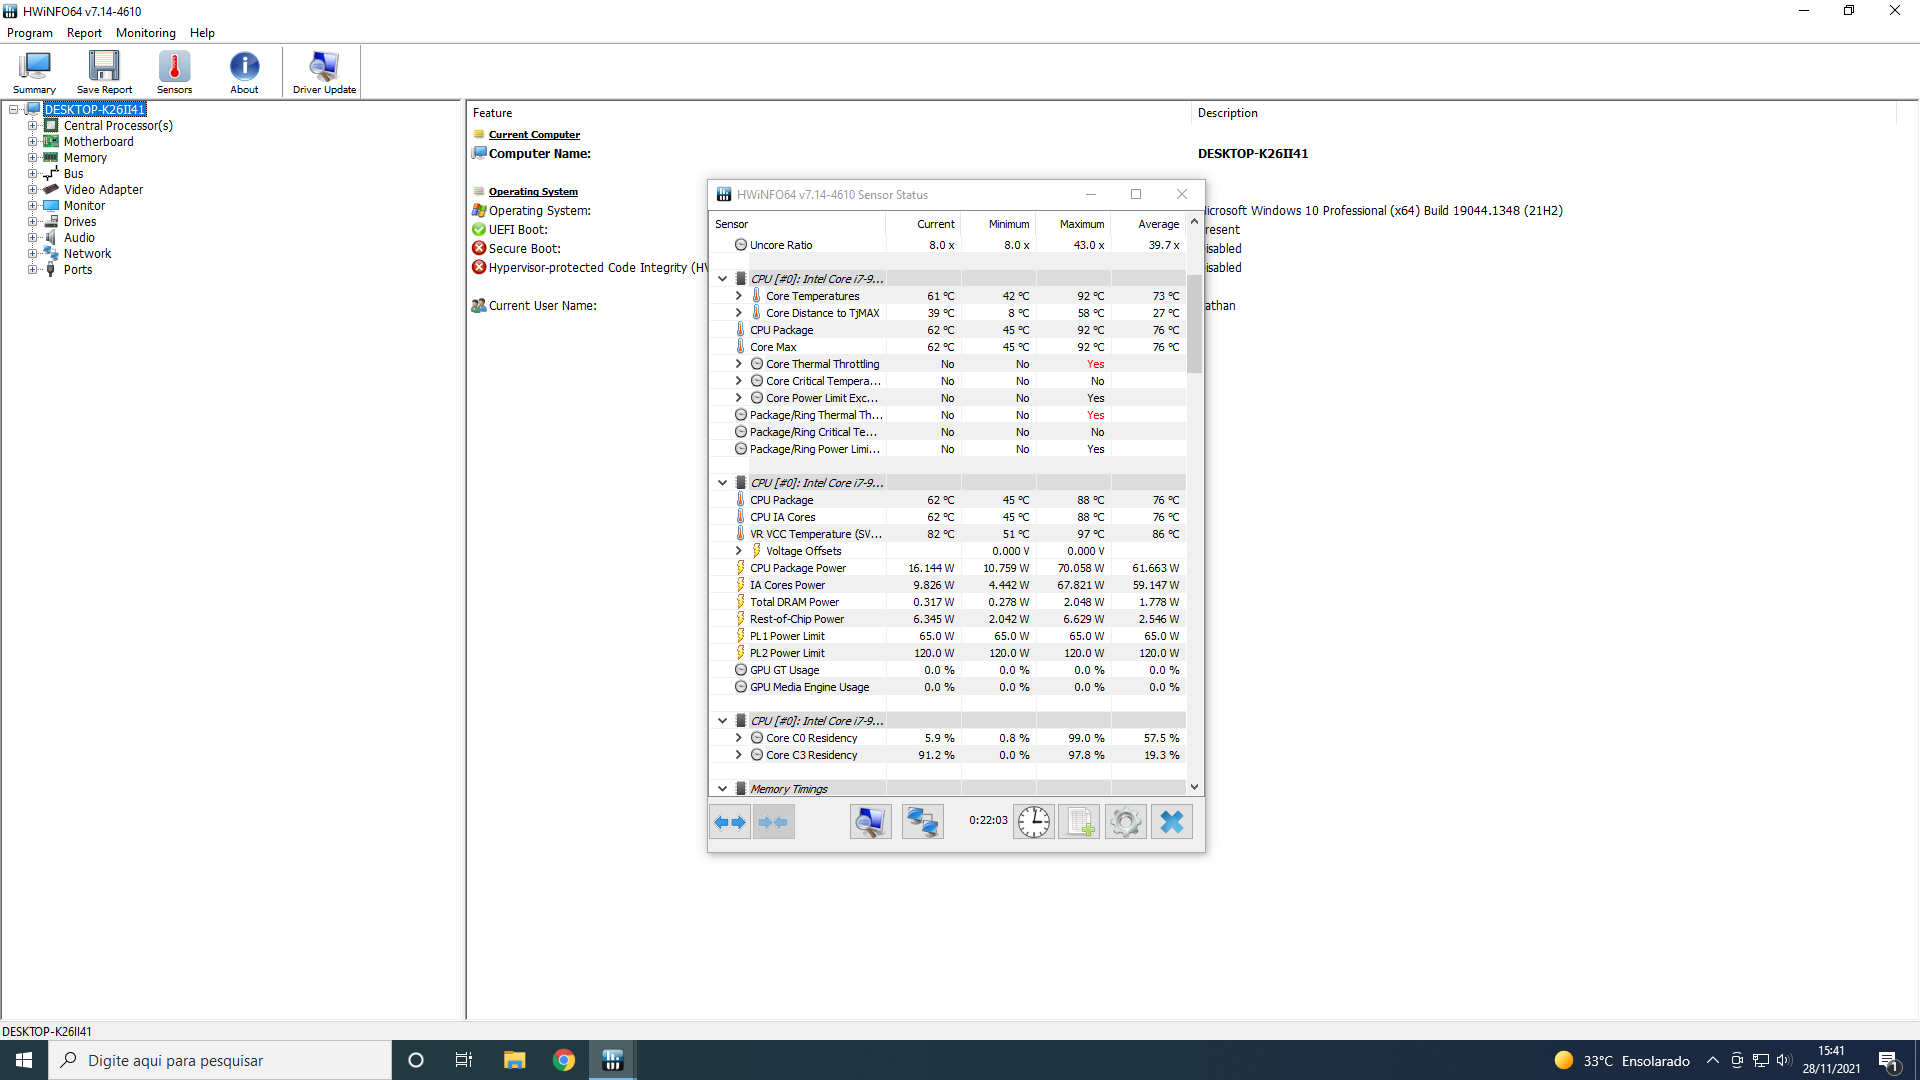Select the CPU Package Power row

coord(948,568)
